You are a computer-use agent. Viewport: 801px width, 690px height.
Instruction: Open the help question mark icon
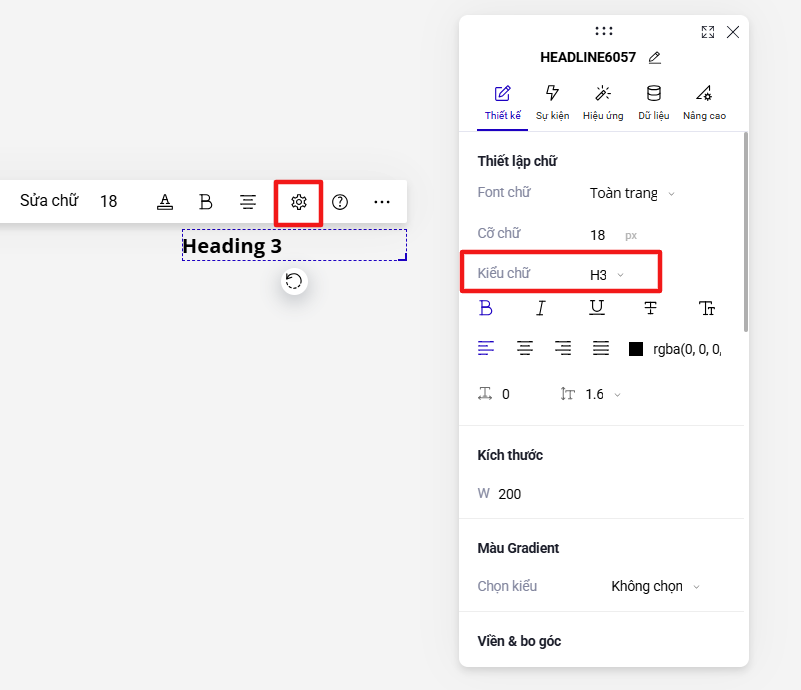pos(340,202)
